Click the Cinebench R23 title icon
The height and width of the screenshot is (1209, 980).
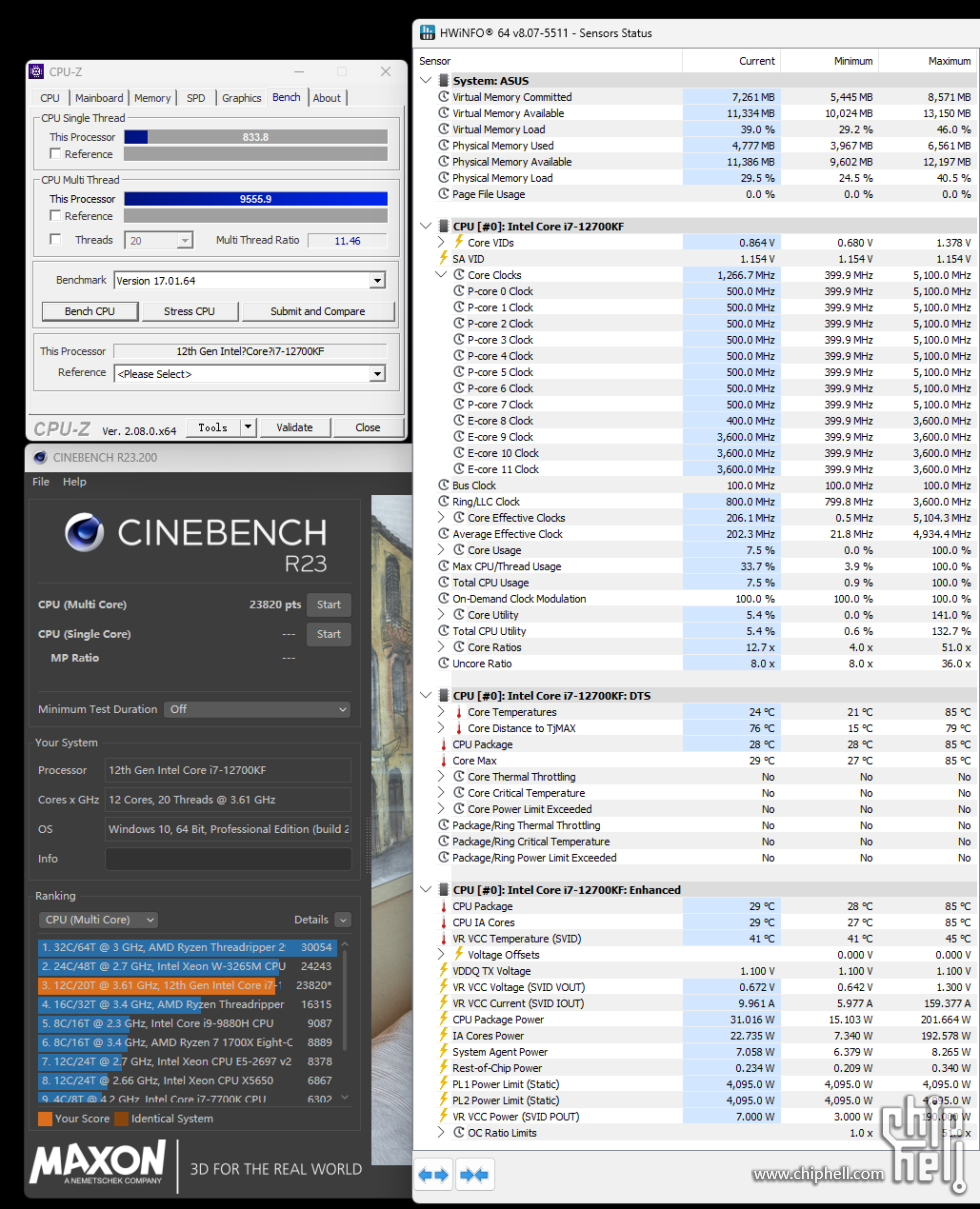point(40,457)
